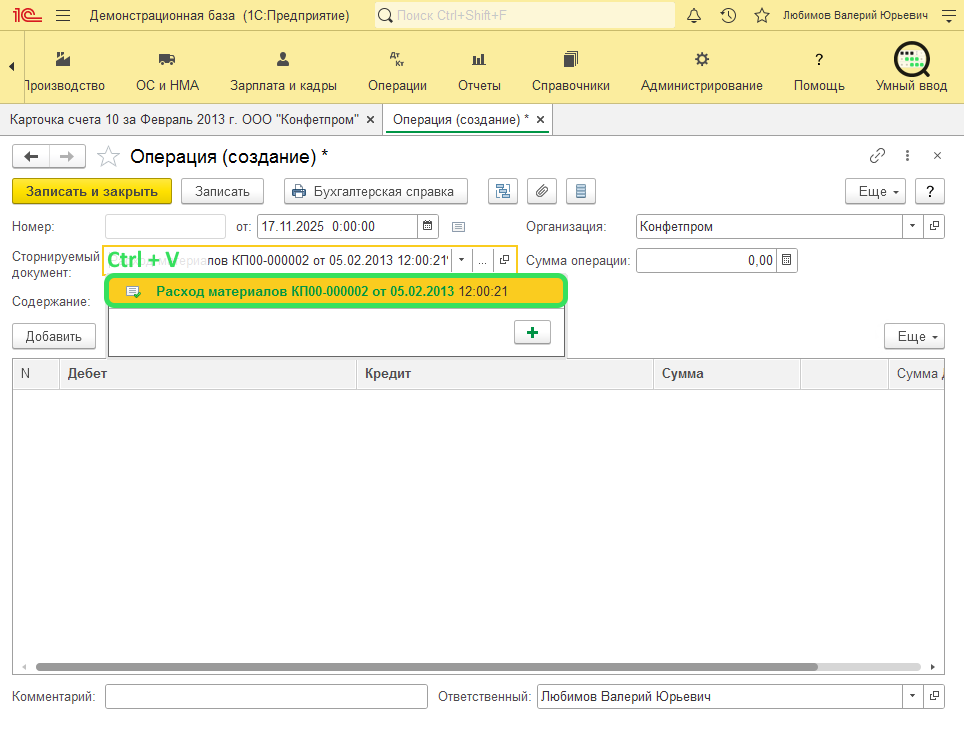
Task: Open help with the question mark button
Action: click(930, 191)
